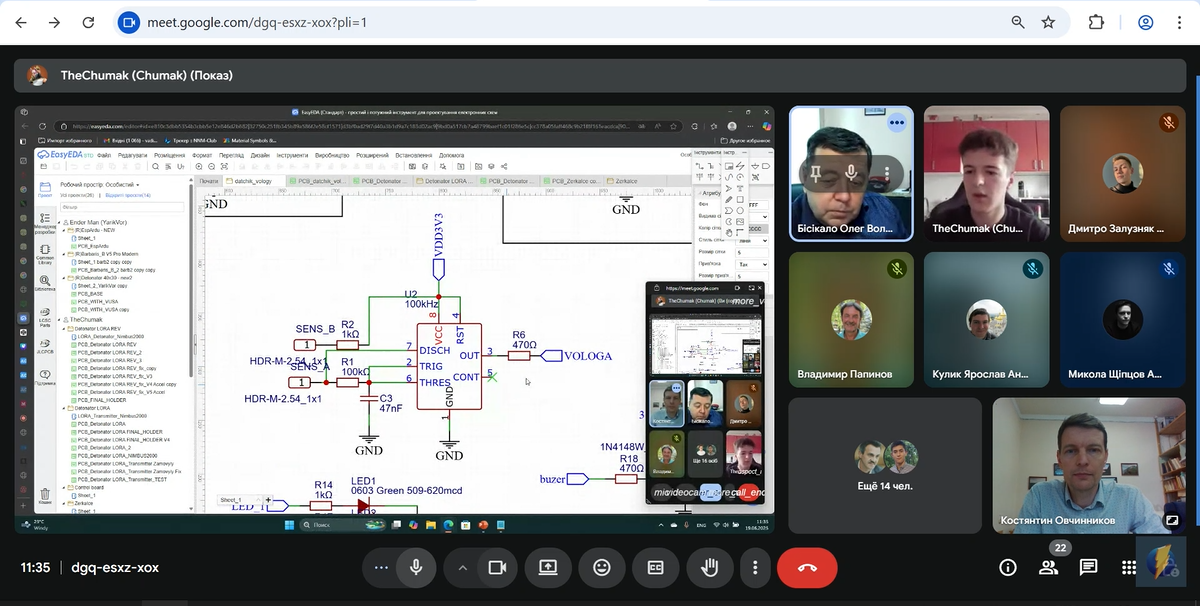Screen dimensions: 1200x606
Task: Toggle your camera on or off
Action: (496, 567)
